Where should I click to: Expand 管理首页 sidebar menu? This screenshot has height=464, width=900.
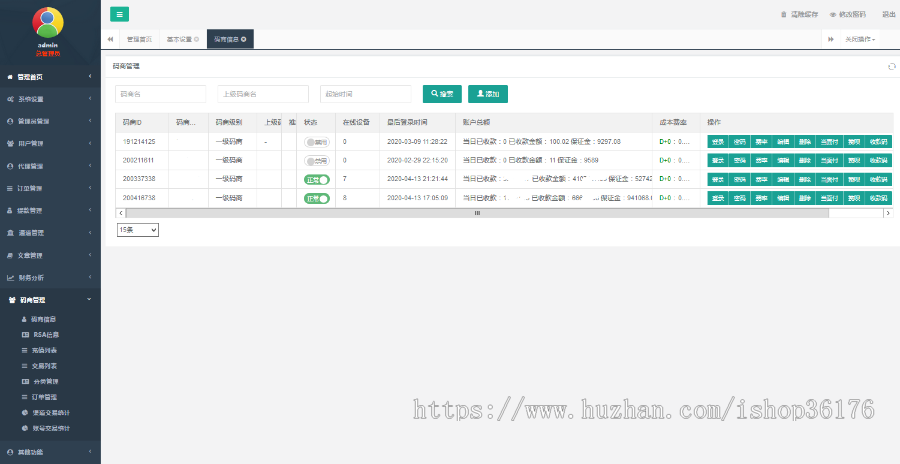[51, 77]
